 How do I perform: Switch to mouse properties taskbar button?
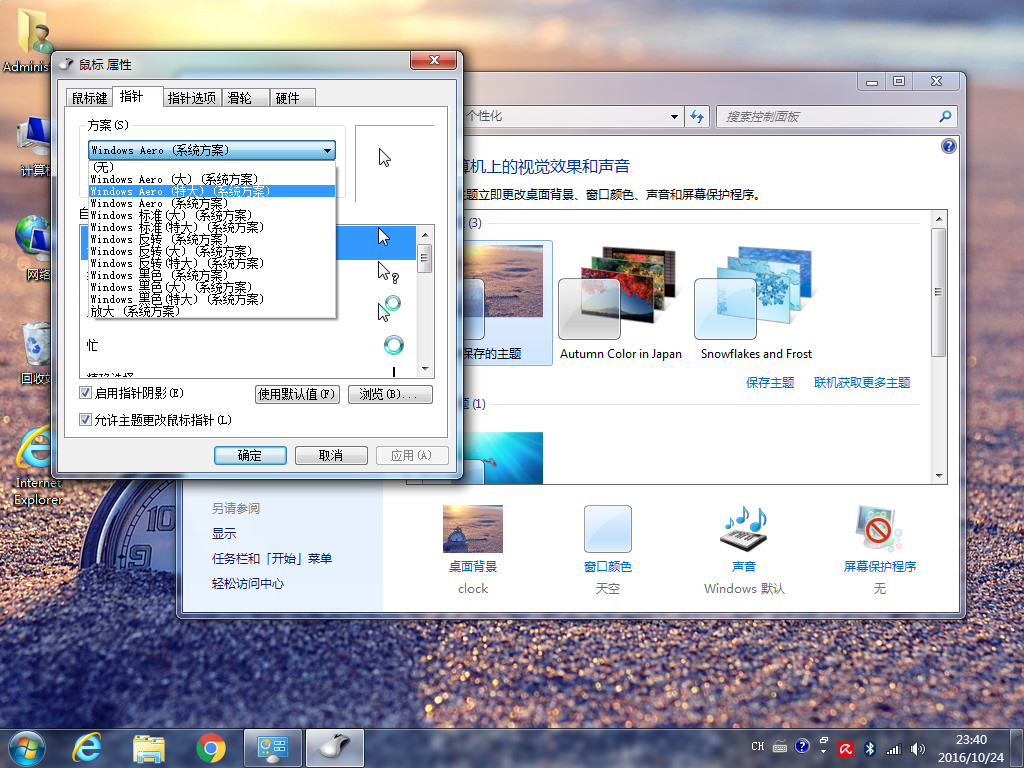point(335,748)
